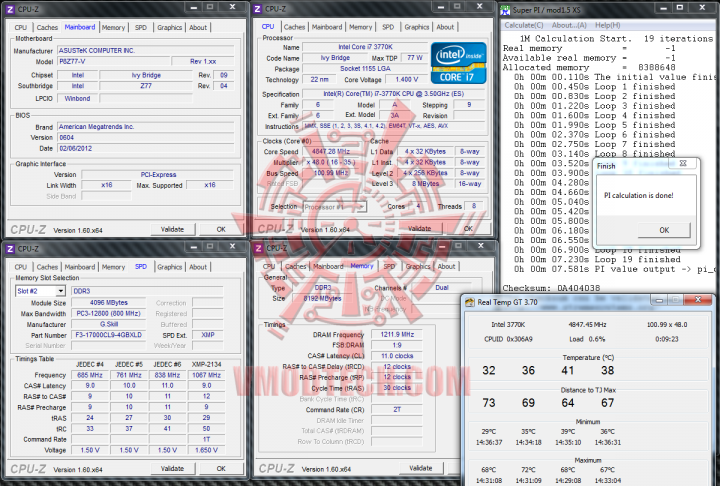This screenshot has width=720, height=486.
Task: Click OK in the Mainboard CPU-Z window
Action: pos(221,229)
